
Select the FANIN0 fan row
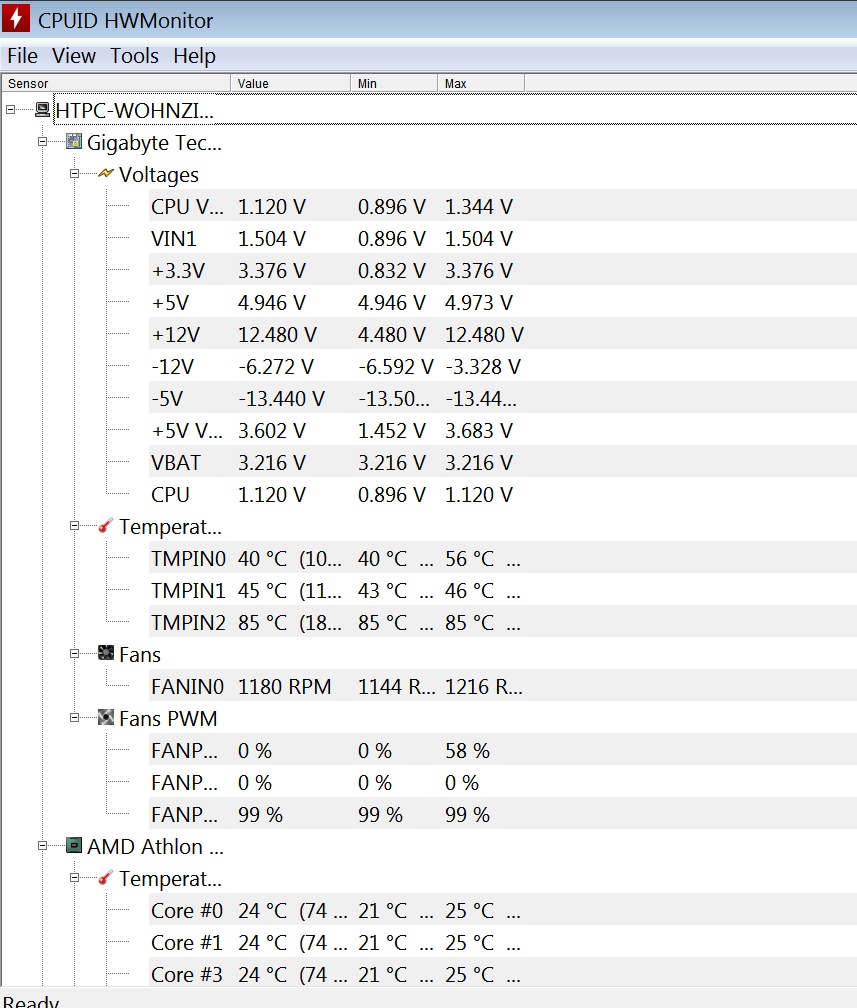click(502, 687)
